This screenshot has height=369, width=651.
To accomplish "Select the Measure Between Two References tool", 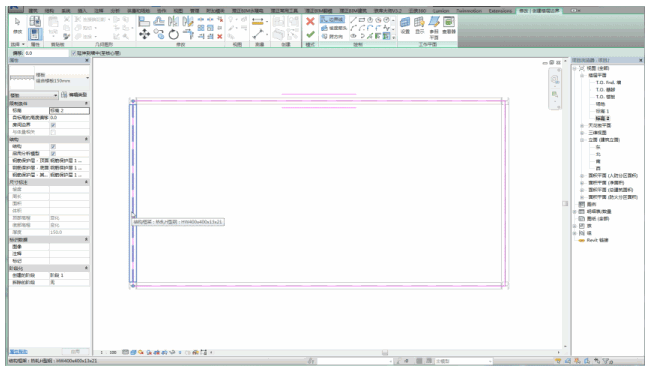I will pos(258,34).
